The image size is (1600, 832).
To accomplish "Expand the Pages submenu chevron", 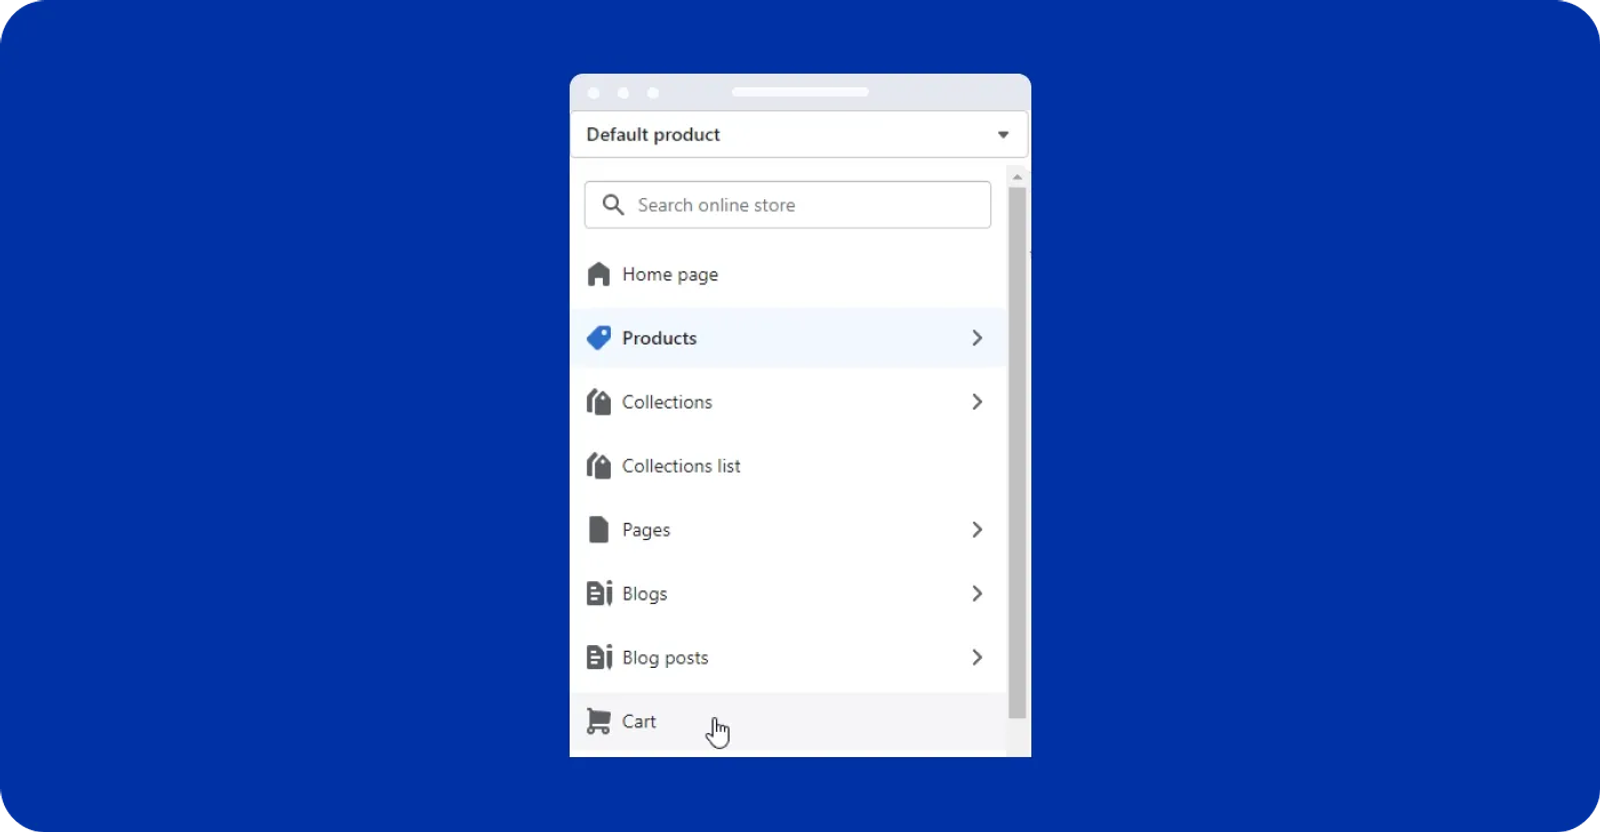I will (x=977, y=530).
